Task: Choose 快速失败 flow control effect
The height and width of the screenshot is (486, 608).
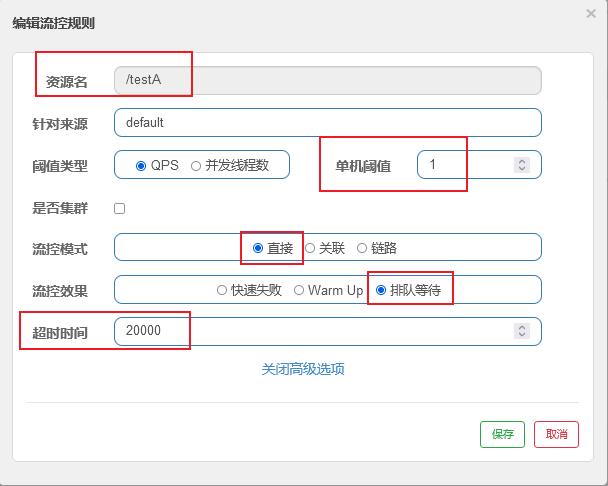Action: click(x=222, y=290)
